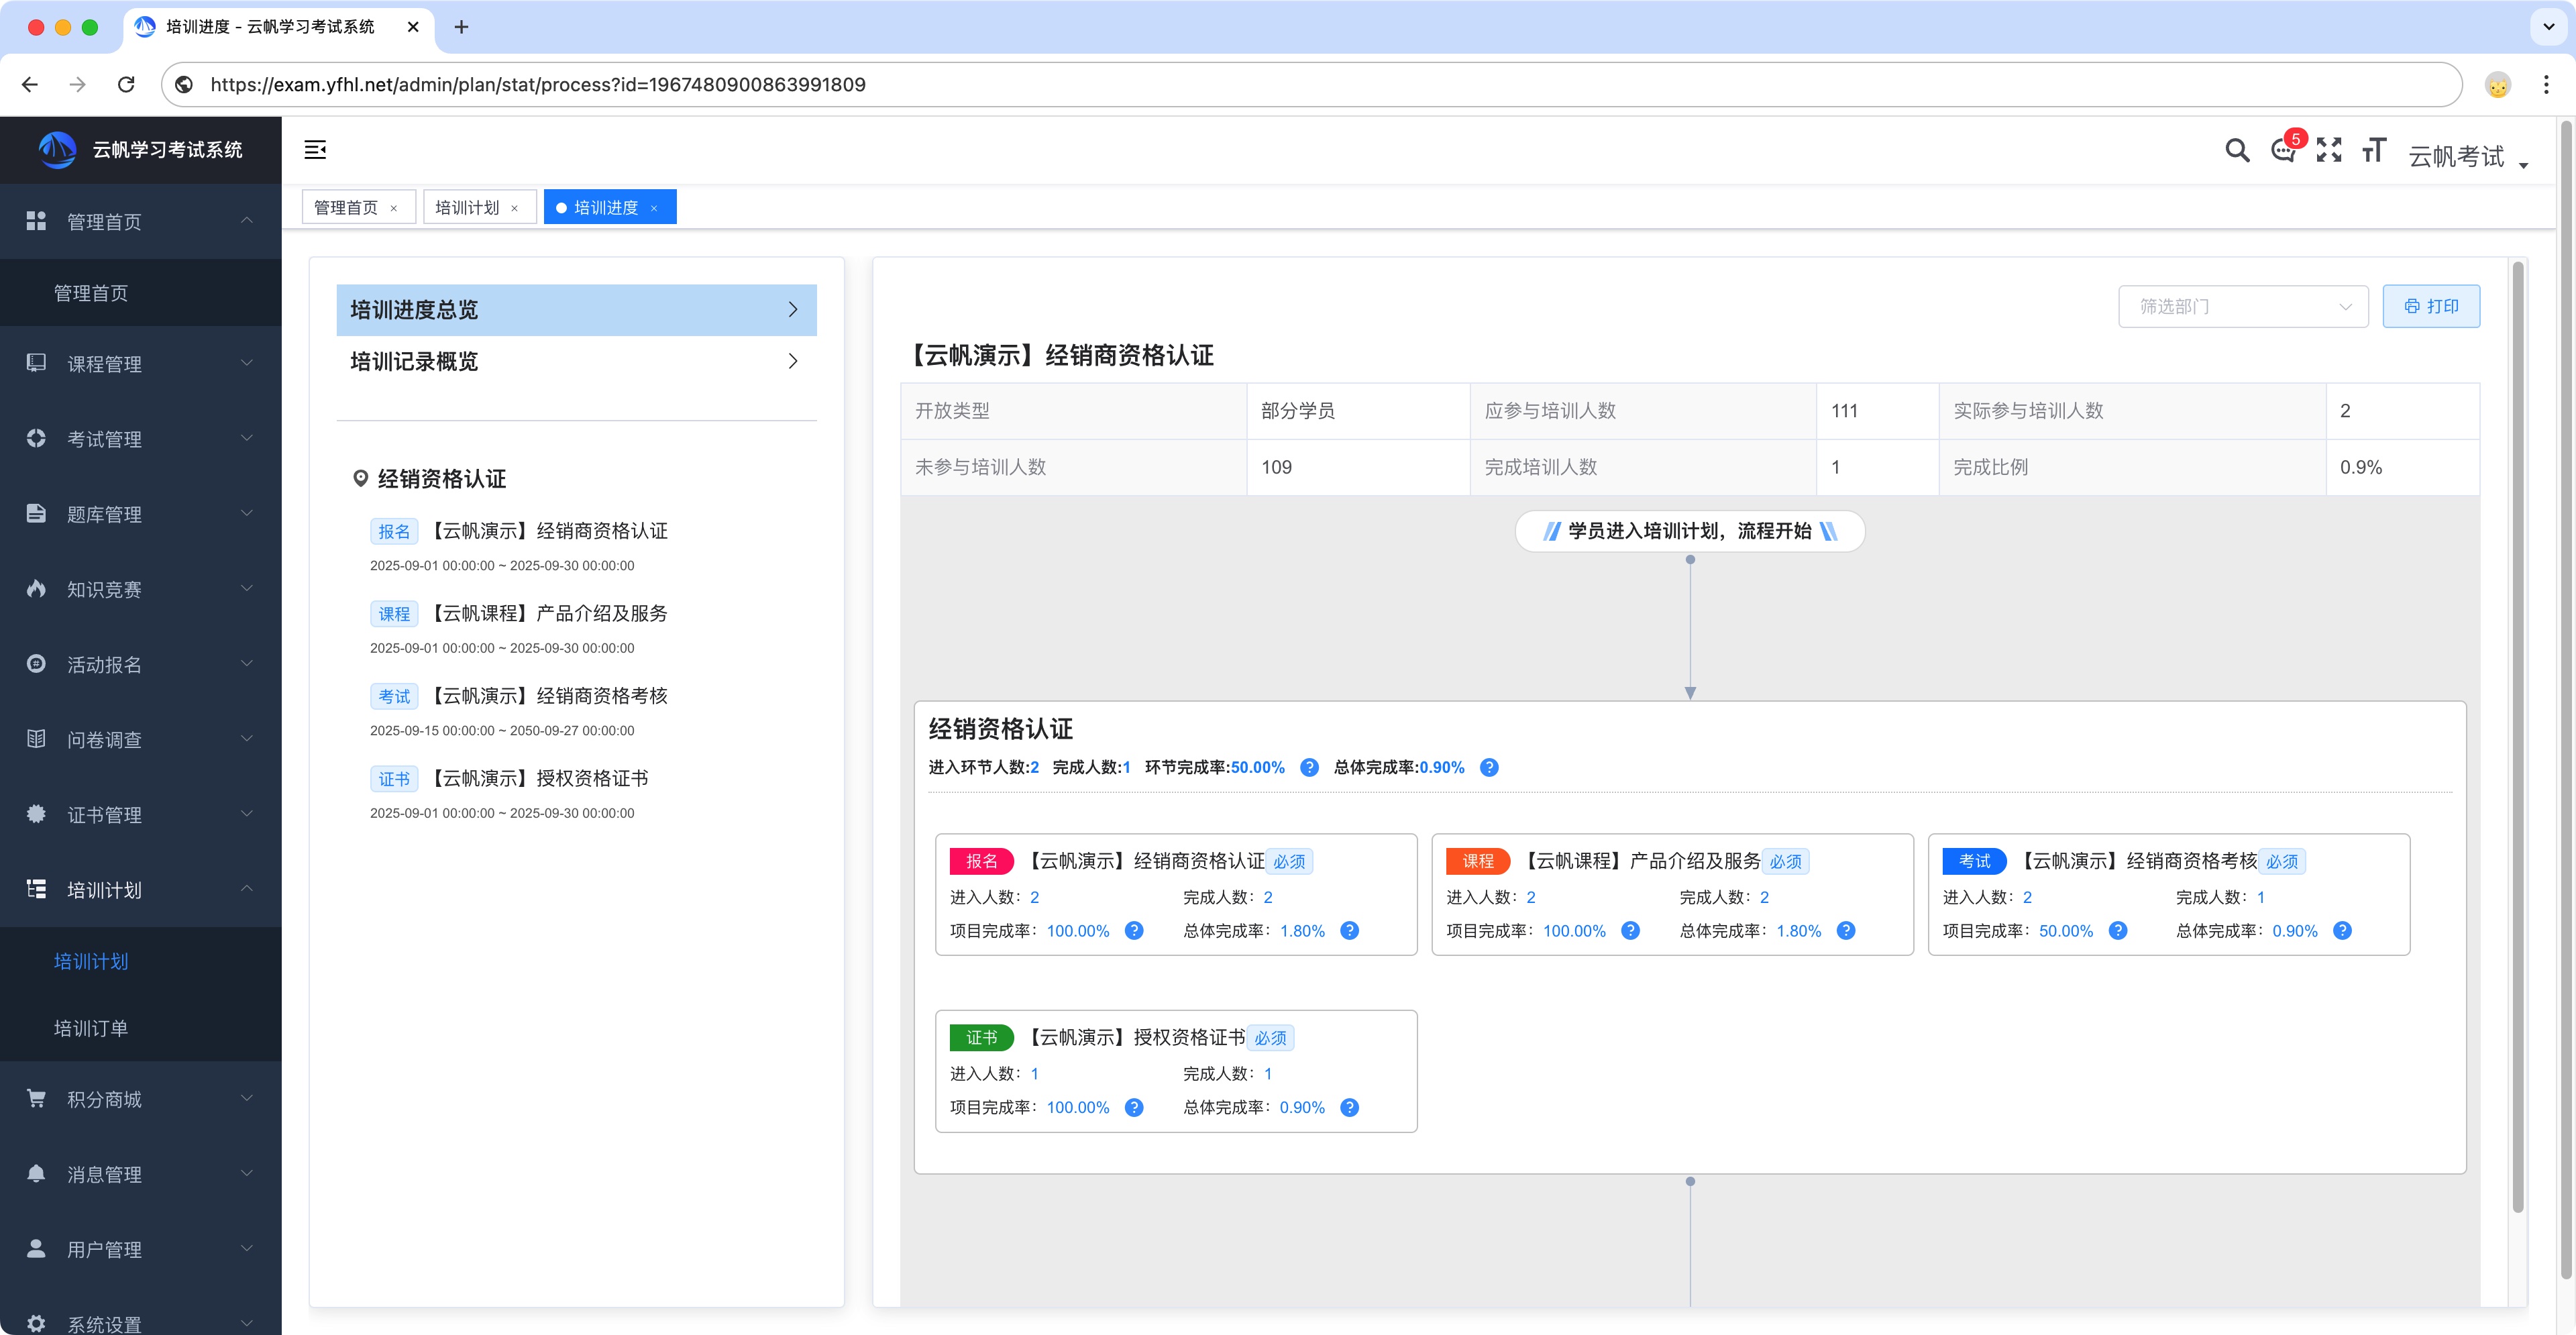Click the 知识竞赛 flame icon
Viewport: 2576px width, 1335px height.
36,588
